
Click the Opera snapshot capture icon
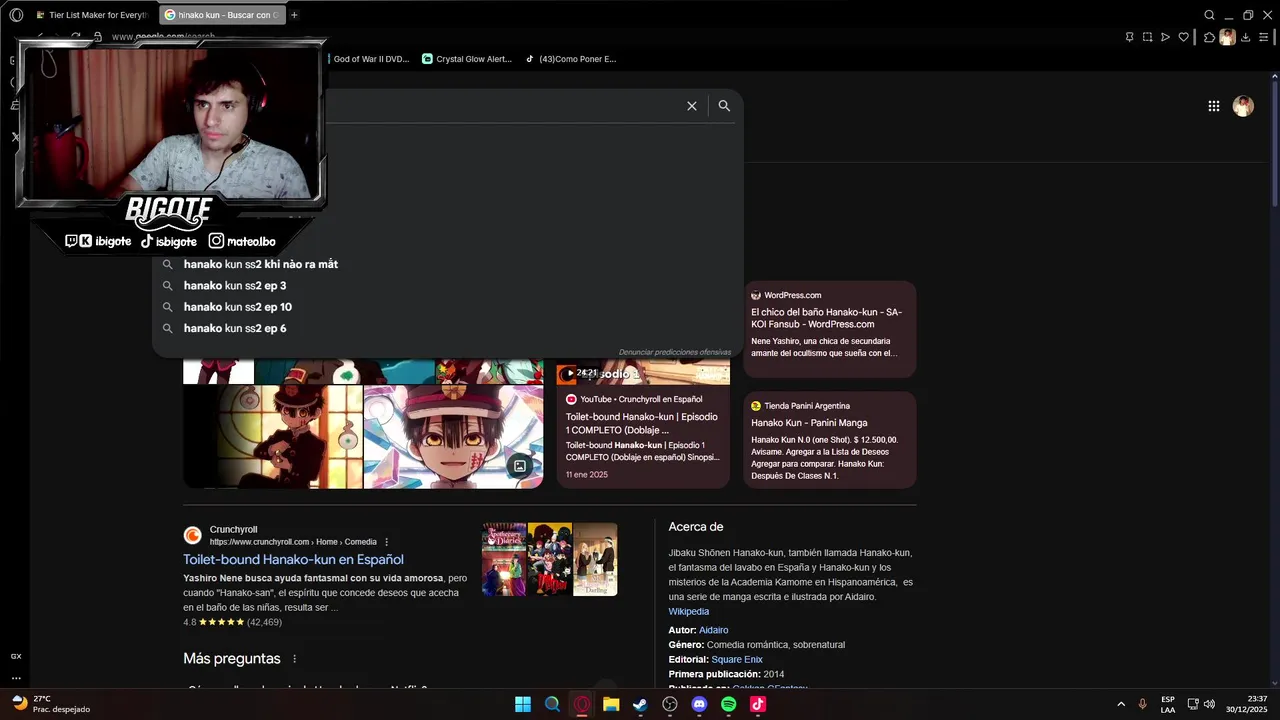click(x=1148, y=37)
